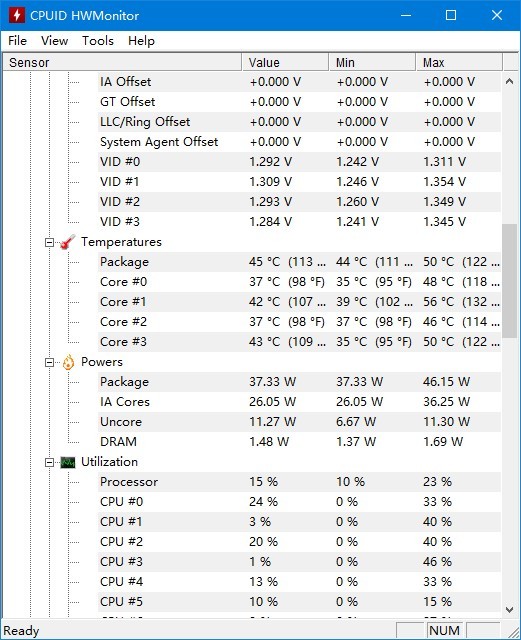Collapse the Utilization section
Viewport: 521px width, 640px height.
49,462
